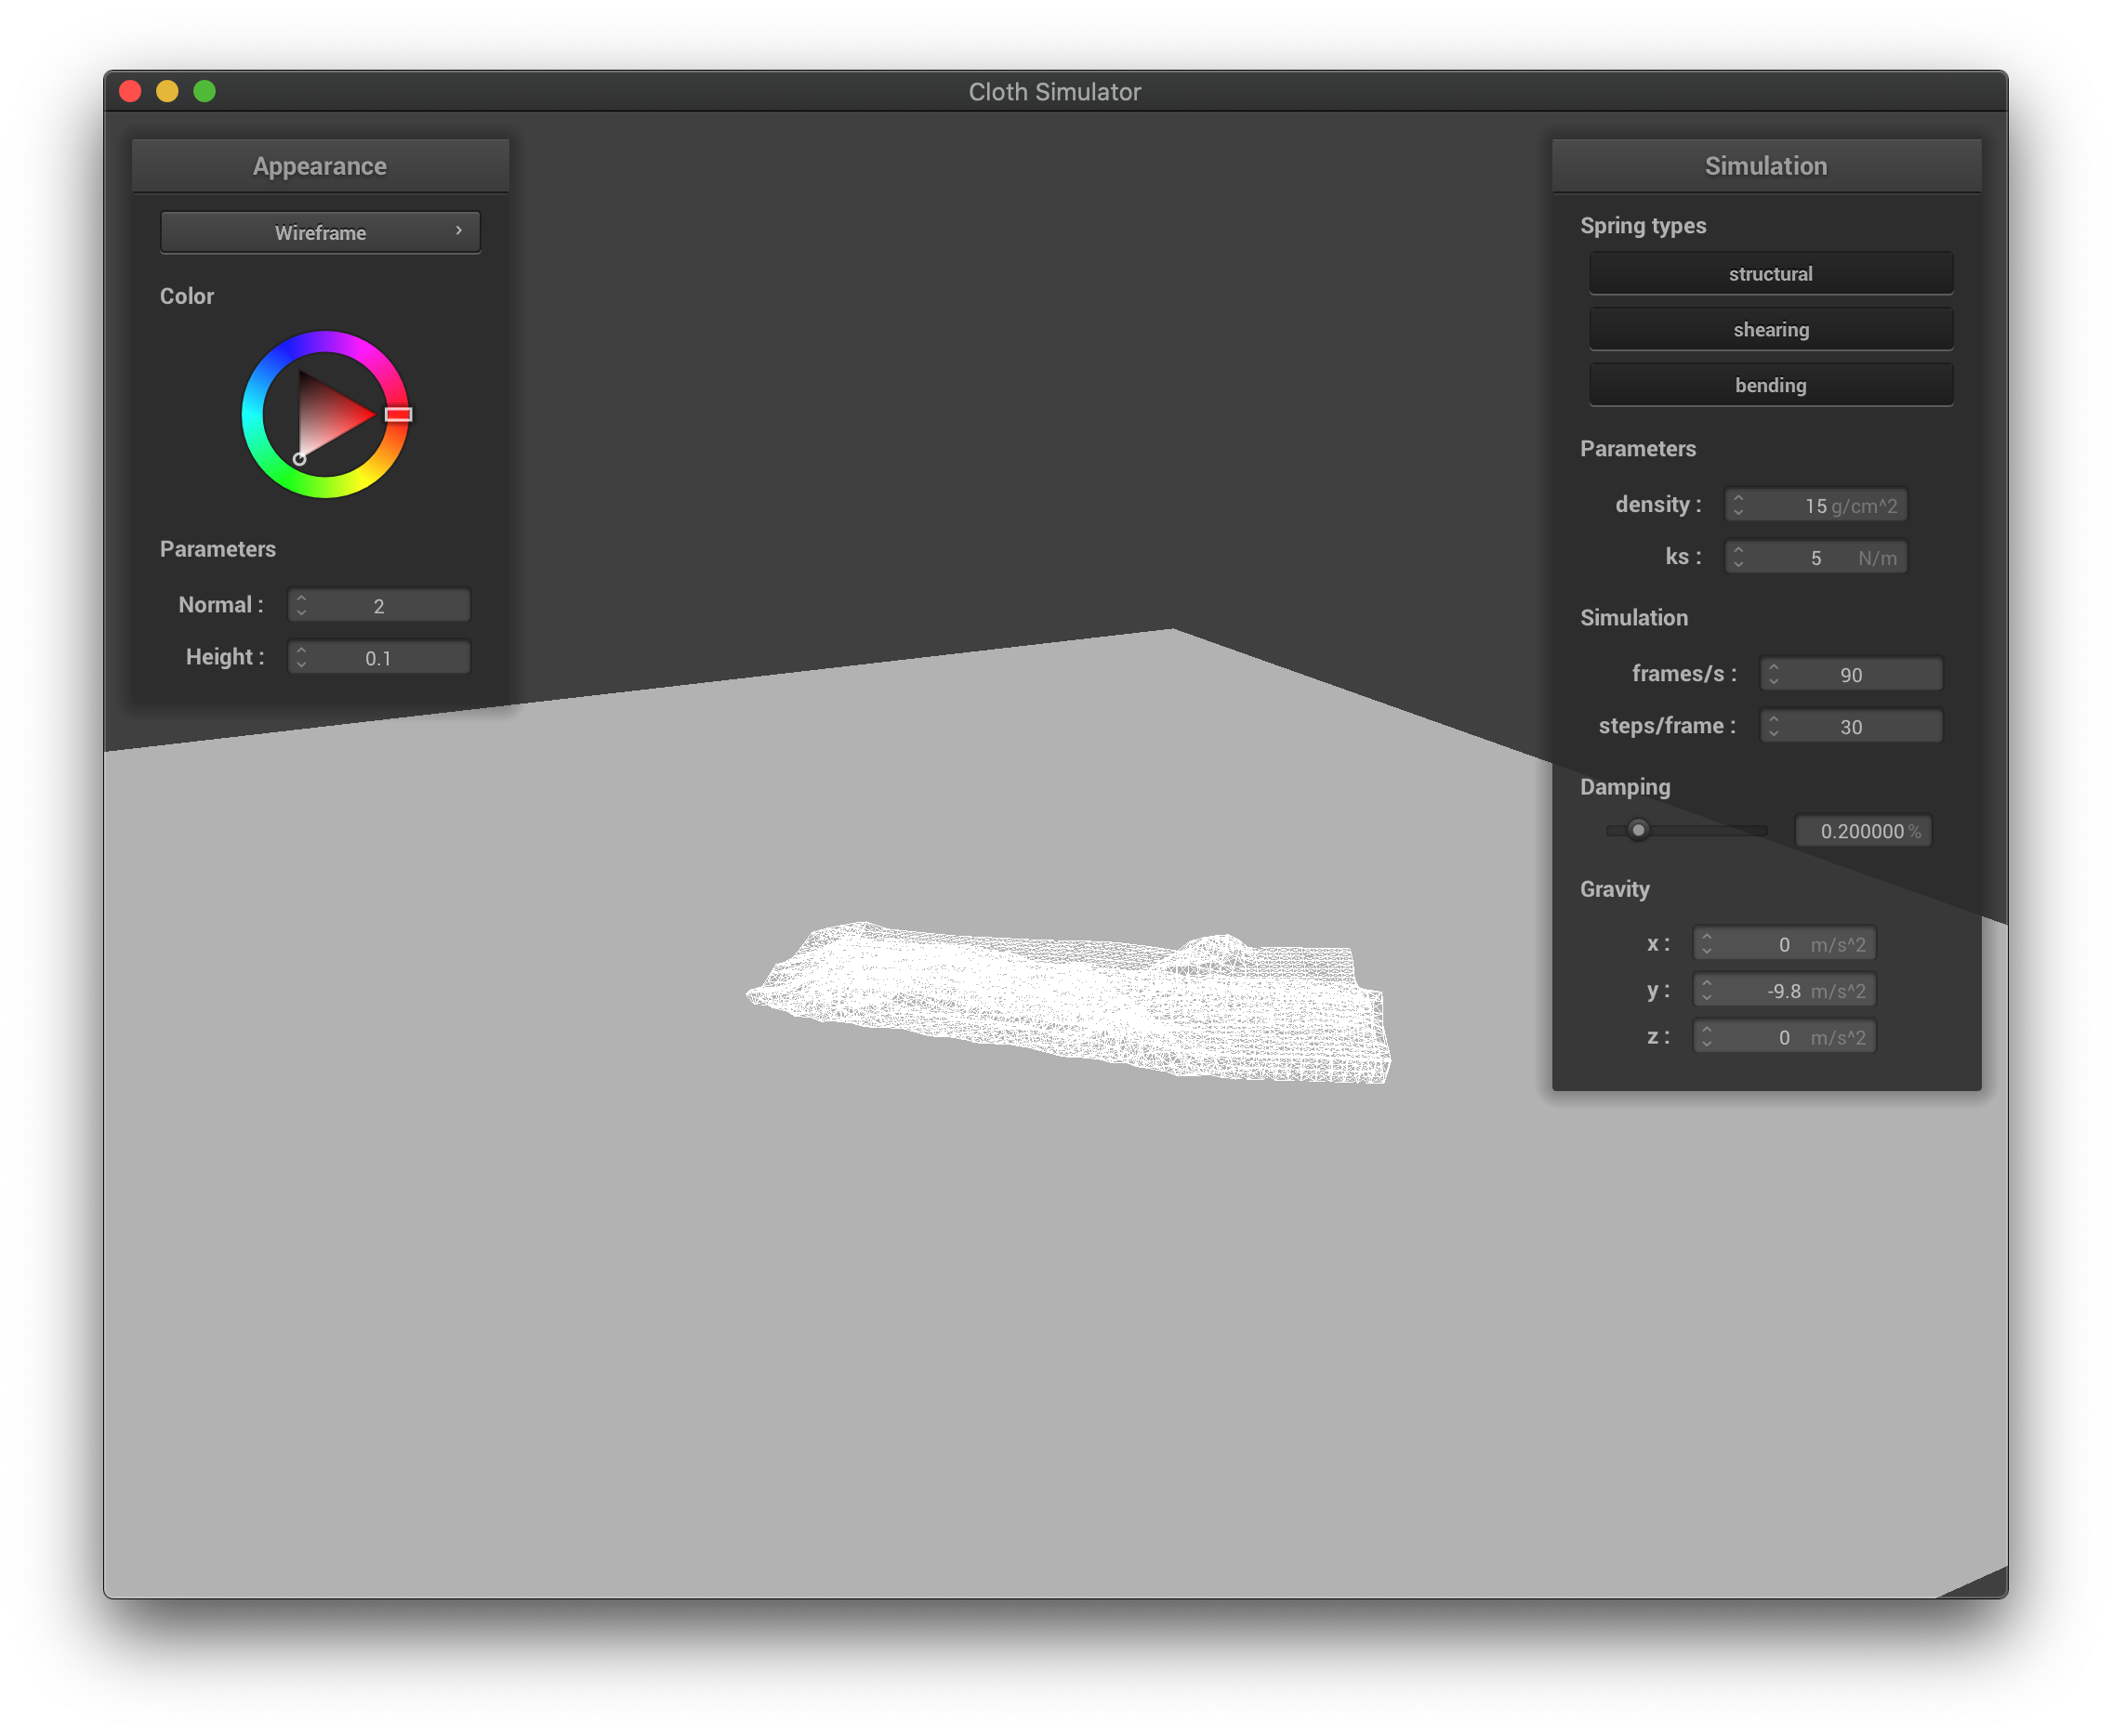Click the Damping slider knob
Image resolution: width=2112 pixels, height=1736 pixels.
(1638, 830)
